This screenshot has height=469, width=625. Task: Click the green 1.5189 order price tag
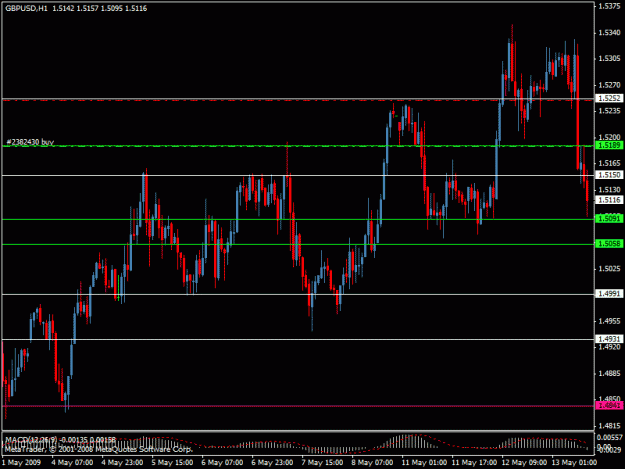click(609, 145)
